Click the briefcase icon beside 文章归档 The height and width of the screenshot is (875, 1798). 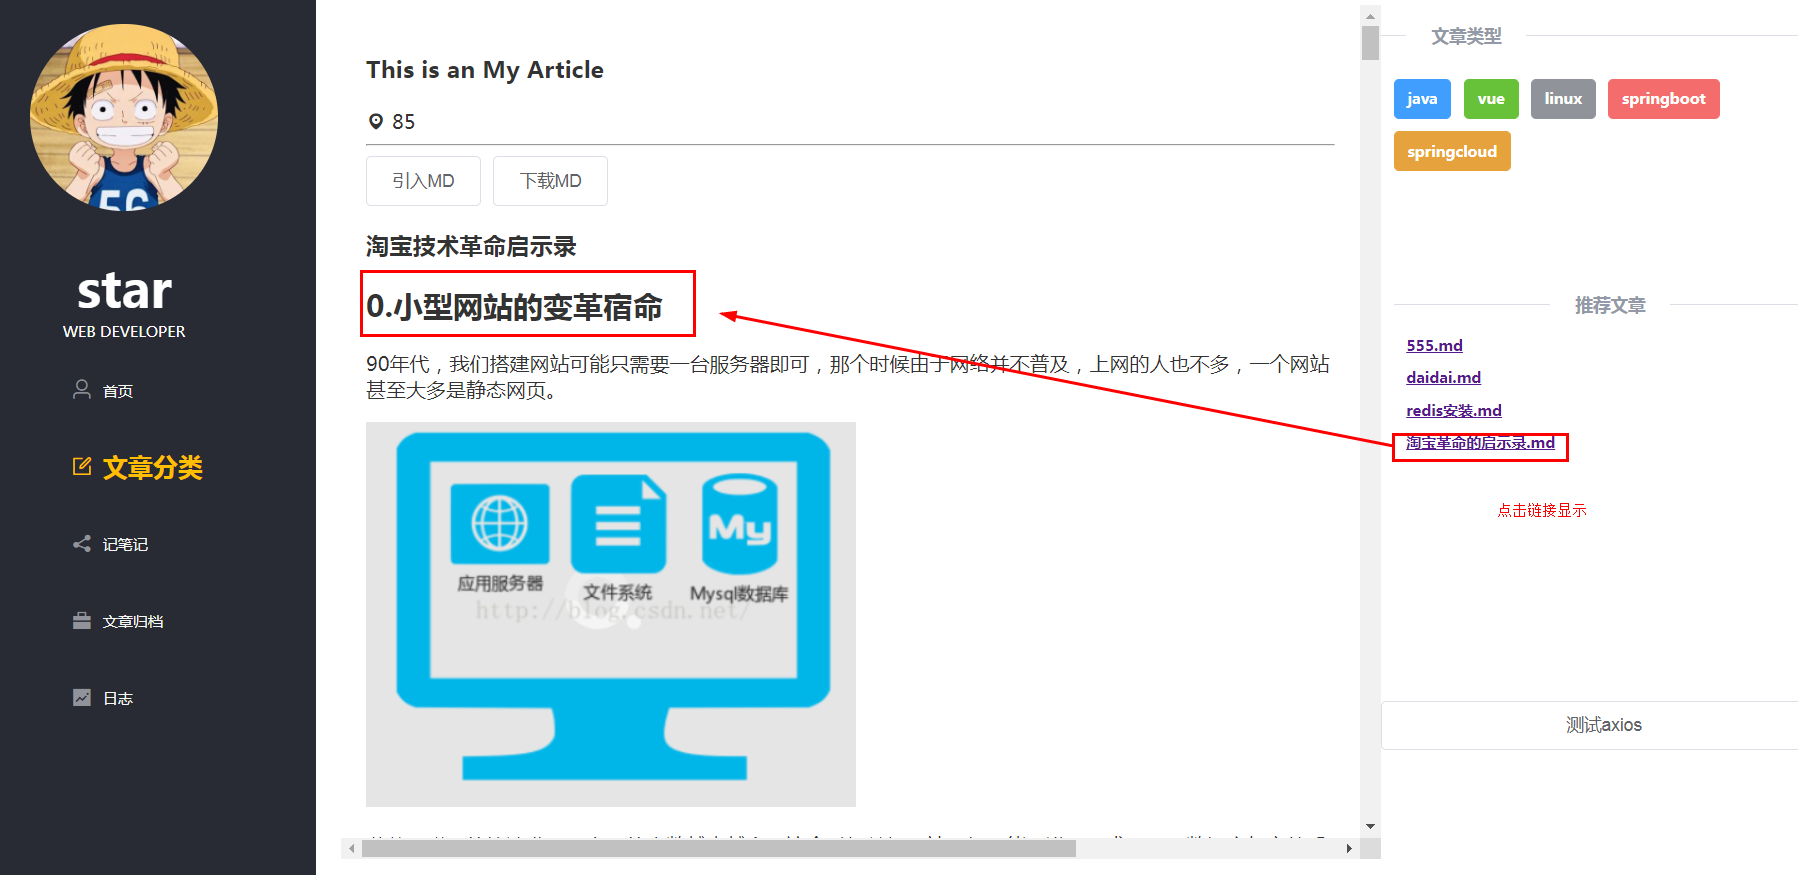coord(82,620)
